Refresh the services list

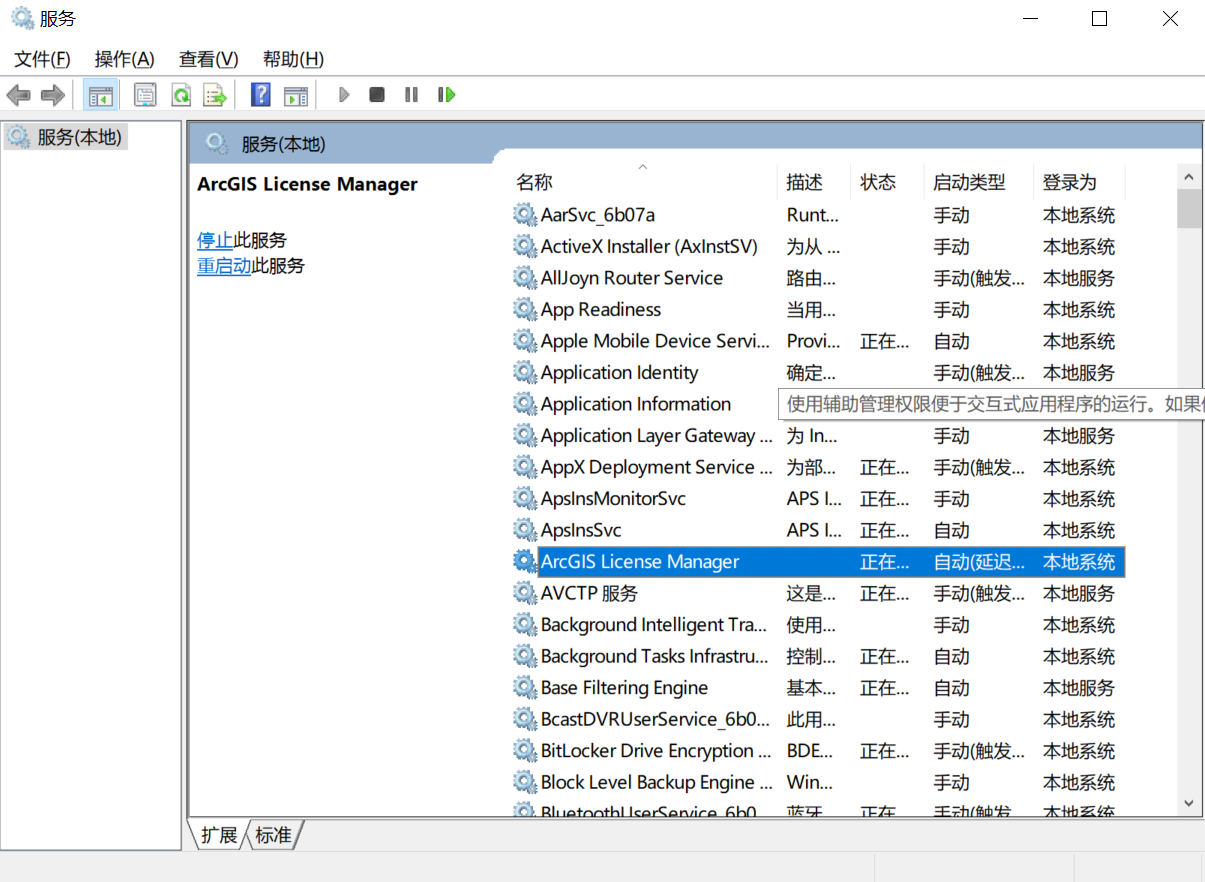[x=181, y=94]
